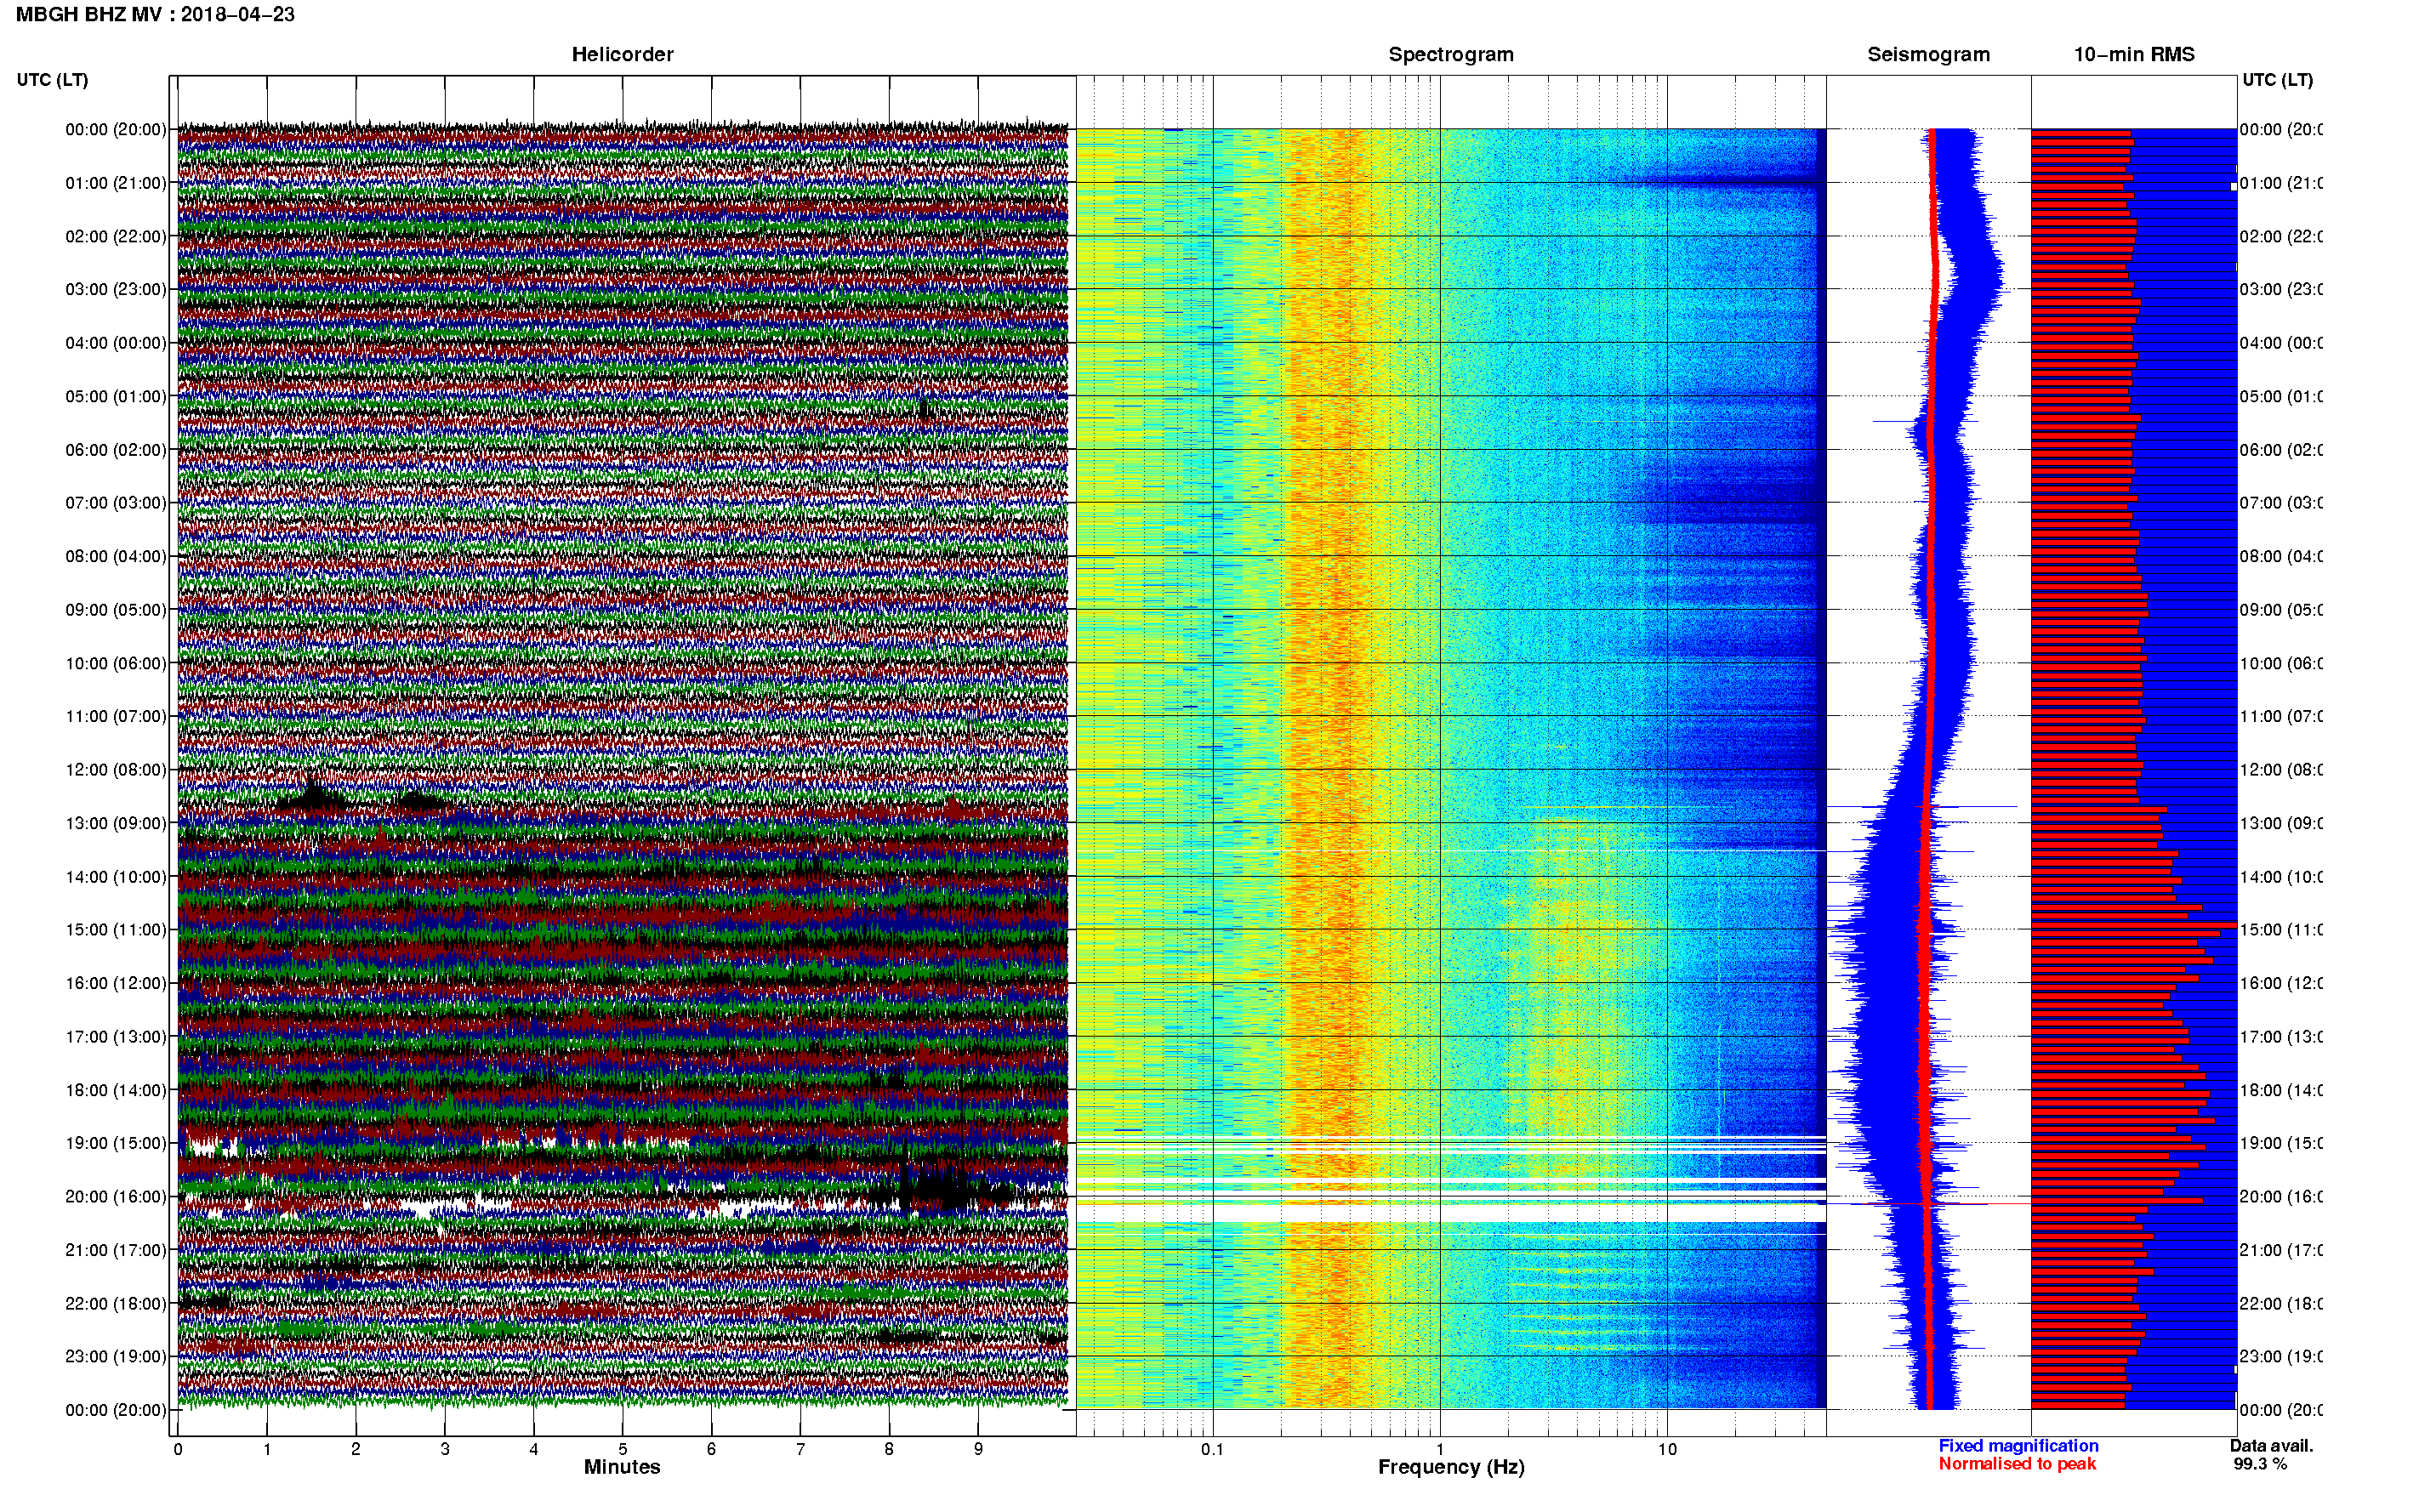Viewport: 2419px width, 1512px height.
Task: Click the 'Normalised to peak' legend text
Action: point(2017,1464)
